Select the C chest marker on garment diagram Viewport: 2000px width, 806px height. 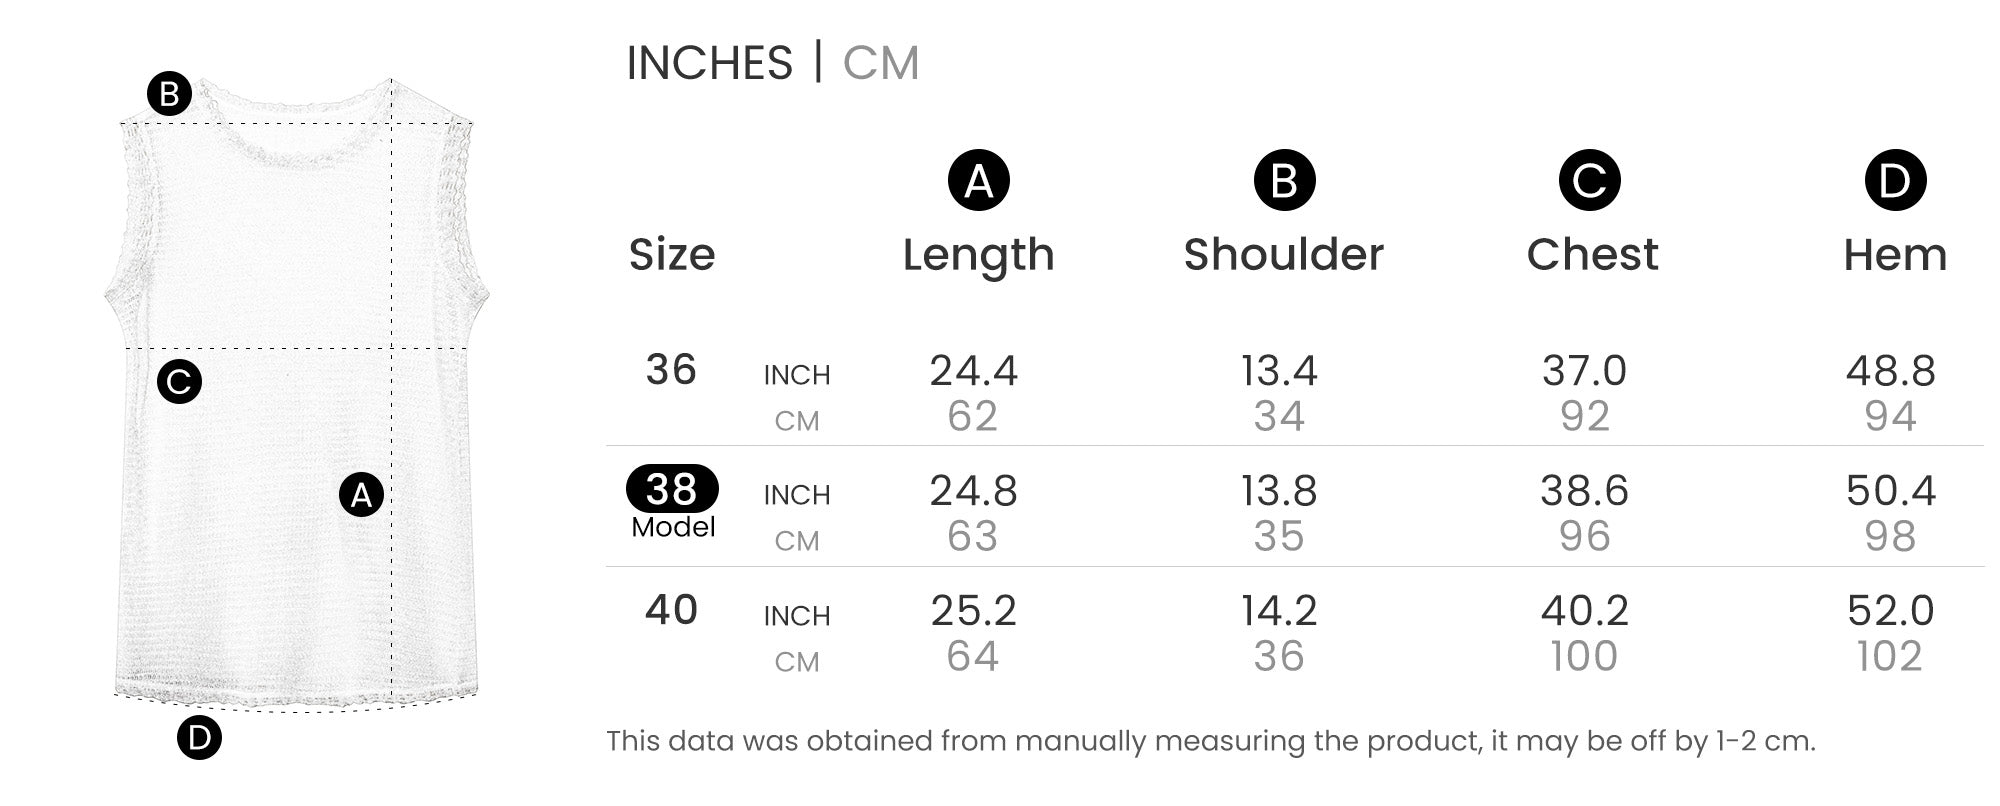point(179,381)
